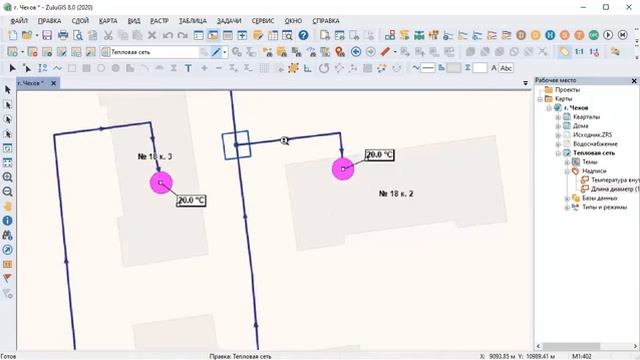Click the printer icon in toolbar
The image size is (640, 360).
[x=63, y=35]
